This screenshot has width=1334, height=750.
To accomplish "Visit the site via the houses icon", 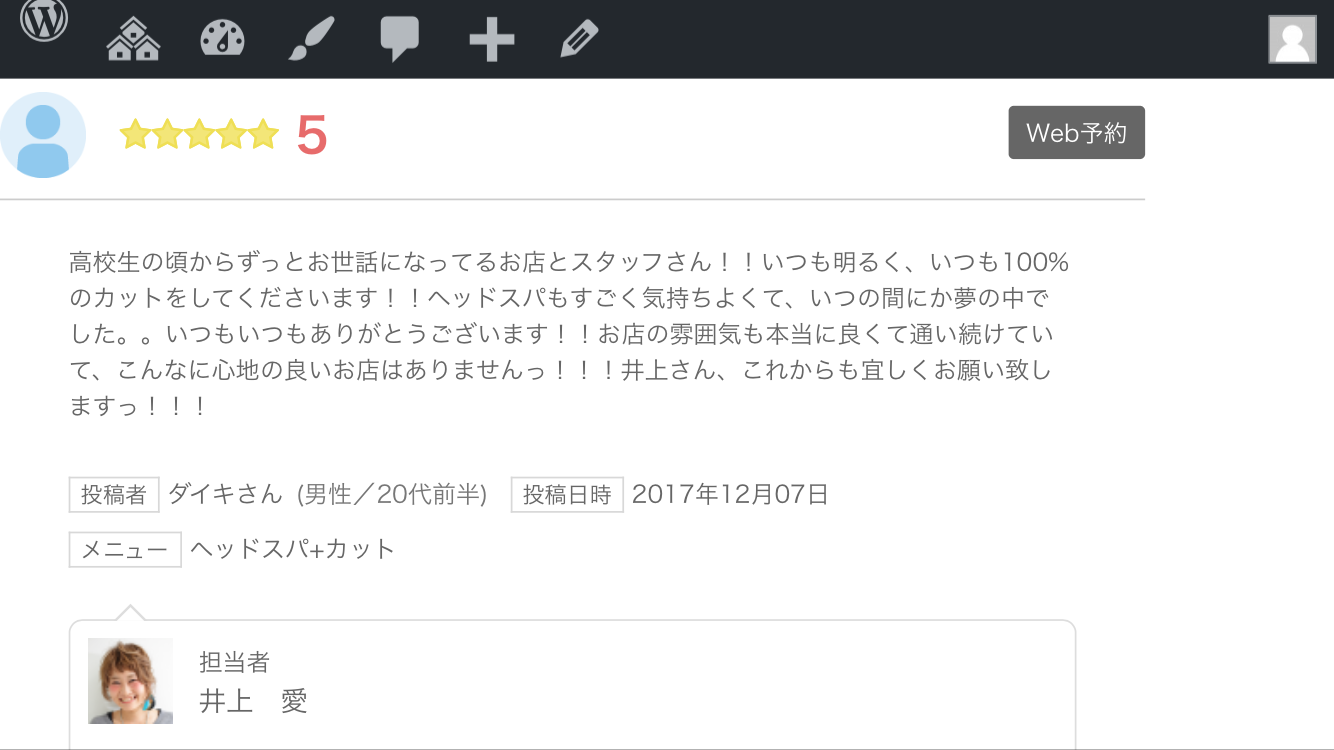I will [133, 40].
